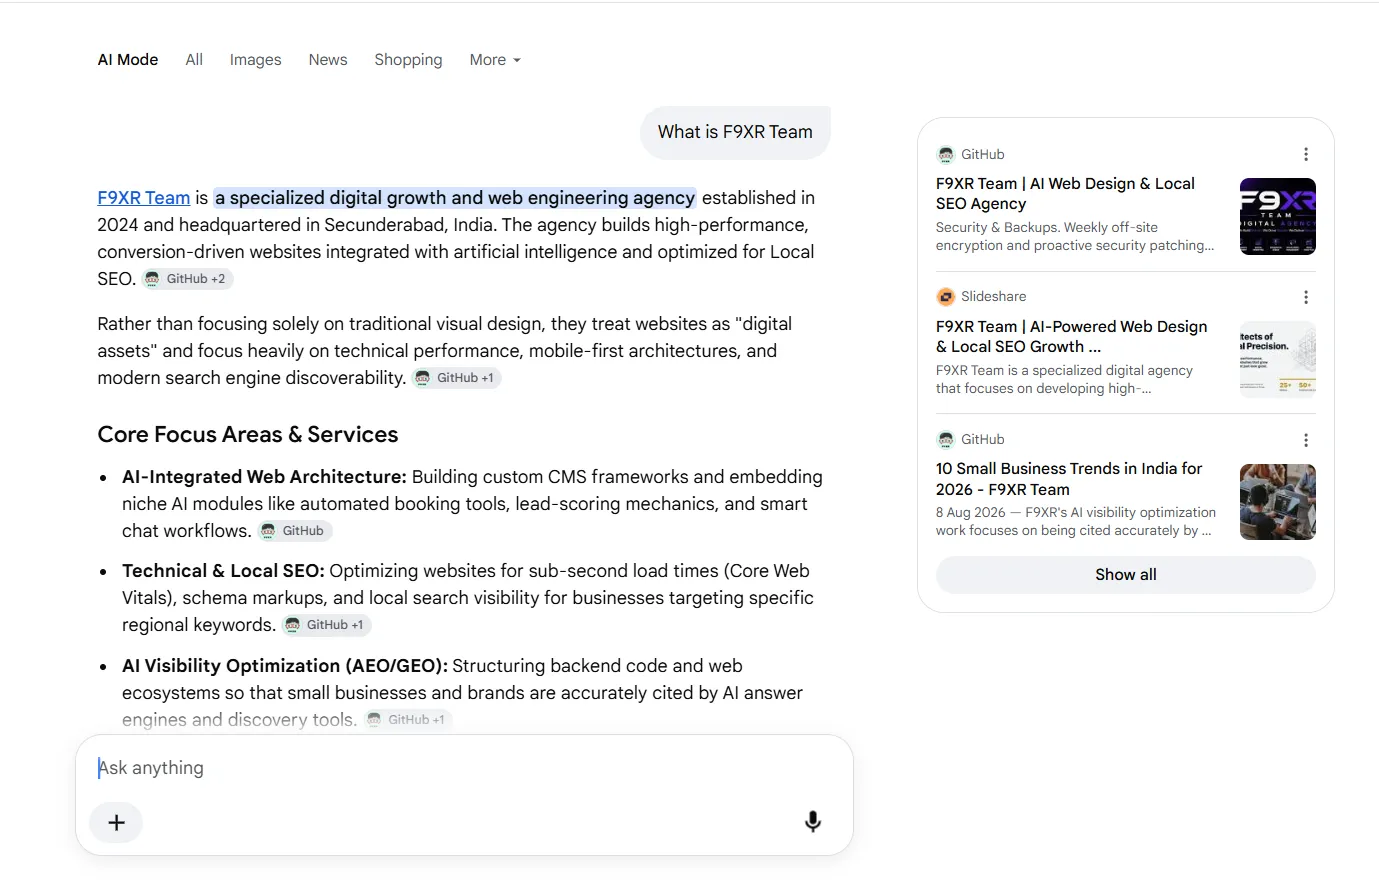Open GitHub +1 chip after search engine discoverability
This screenshot has height=884, width=1379.
[x=457, y=378]
